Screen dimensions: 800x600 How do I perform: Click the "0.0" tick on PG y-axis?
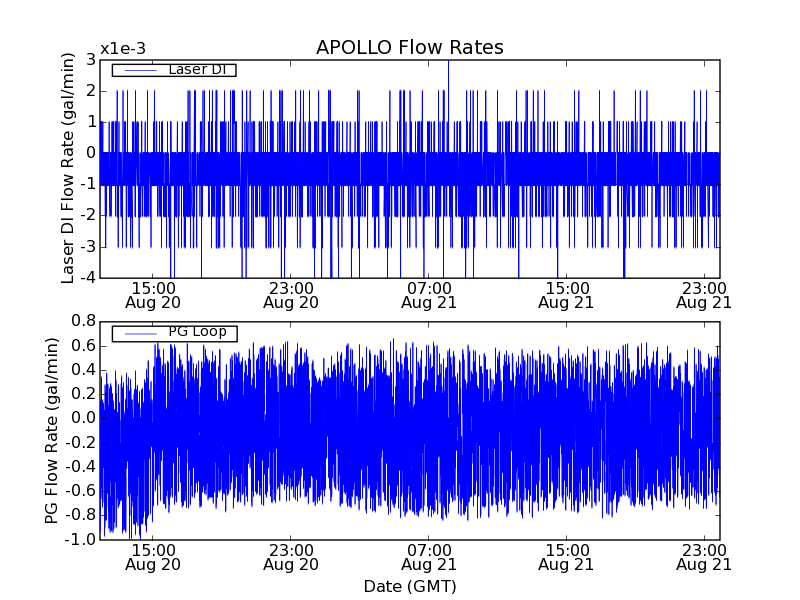[x=83, y=418]
